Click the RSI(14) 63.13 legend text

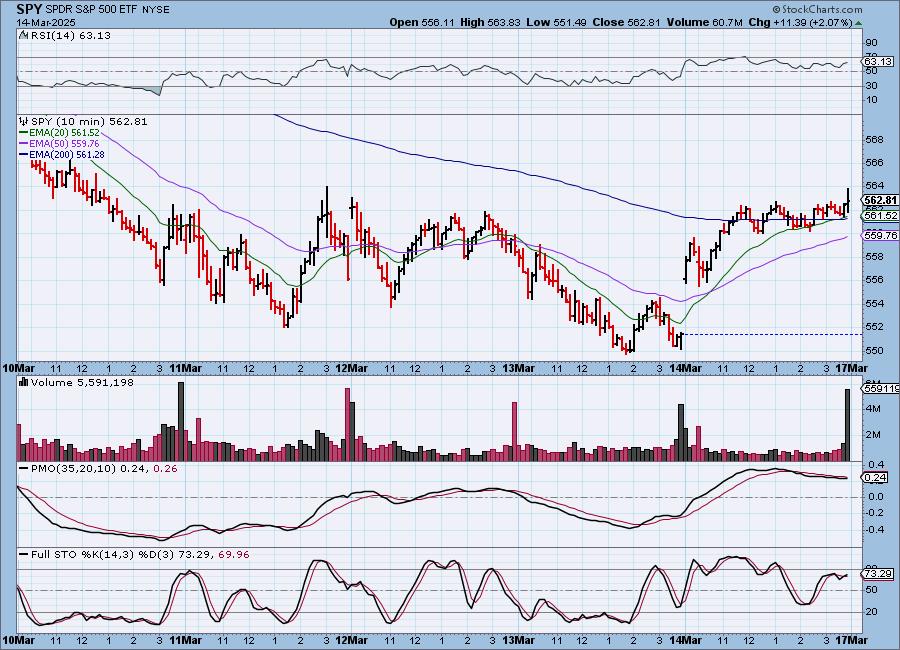70,35
